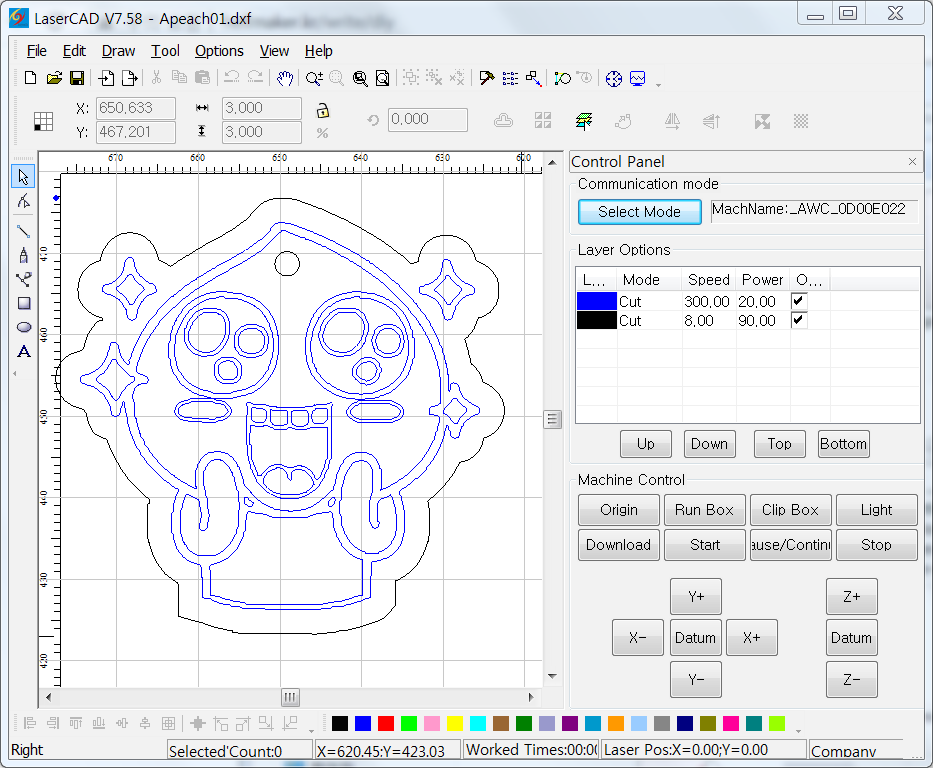Viewport: 933px width, 768px height.
Task: Click the Z+ jog button
Action: pyautogui.click(x=851, y=596)
